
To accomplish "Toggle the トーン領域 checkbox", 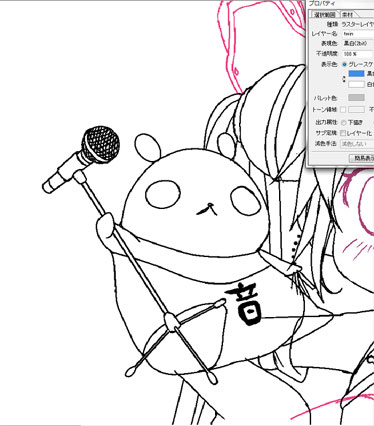I will click(343, 109).
